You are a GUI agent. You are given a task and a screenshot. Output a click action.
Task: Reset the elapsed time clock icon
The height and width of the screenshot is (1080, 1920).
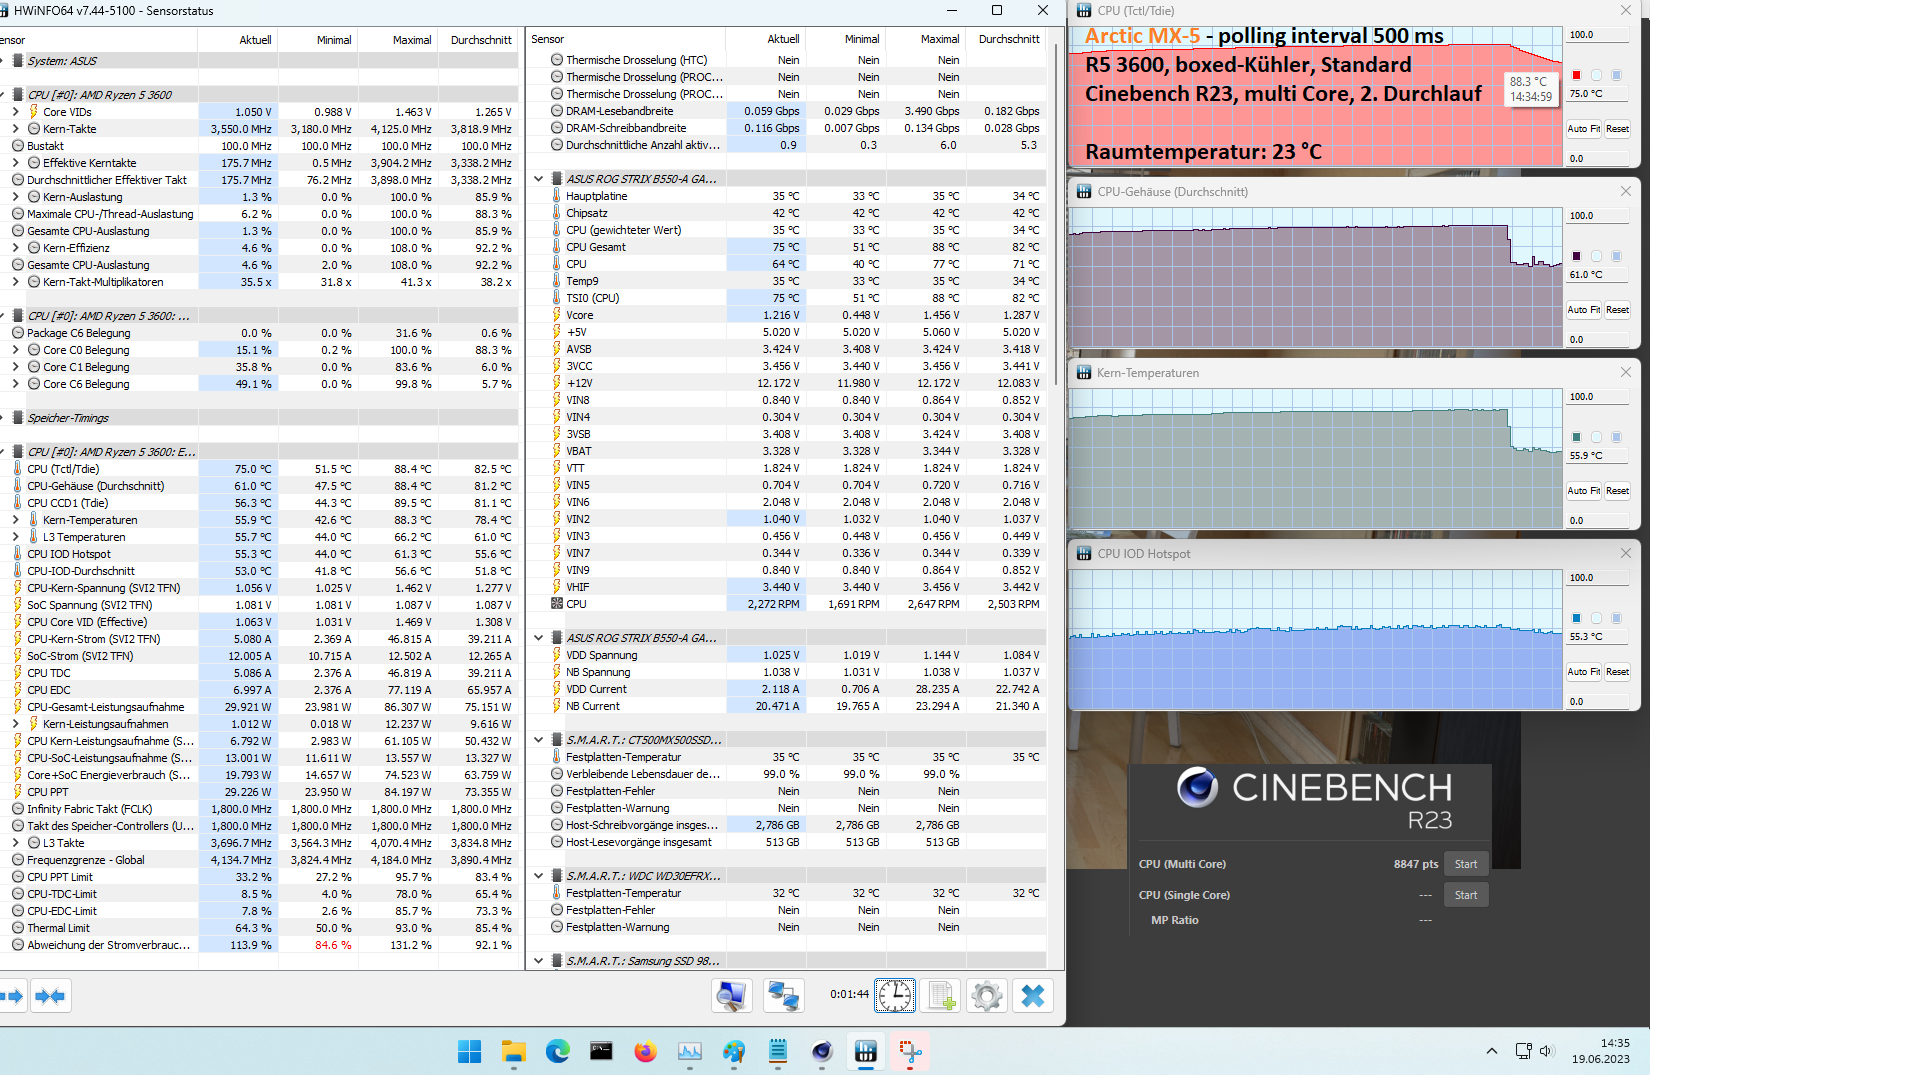pos(894,996)
